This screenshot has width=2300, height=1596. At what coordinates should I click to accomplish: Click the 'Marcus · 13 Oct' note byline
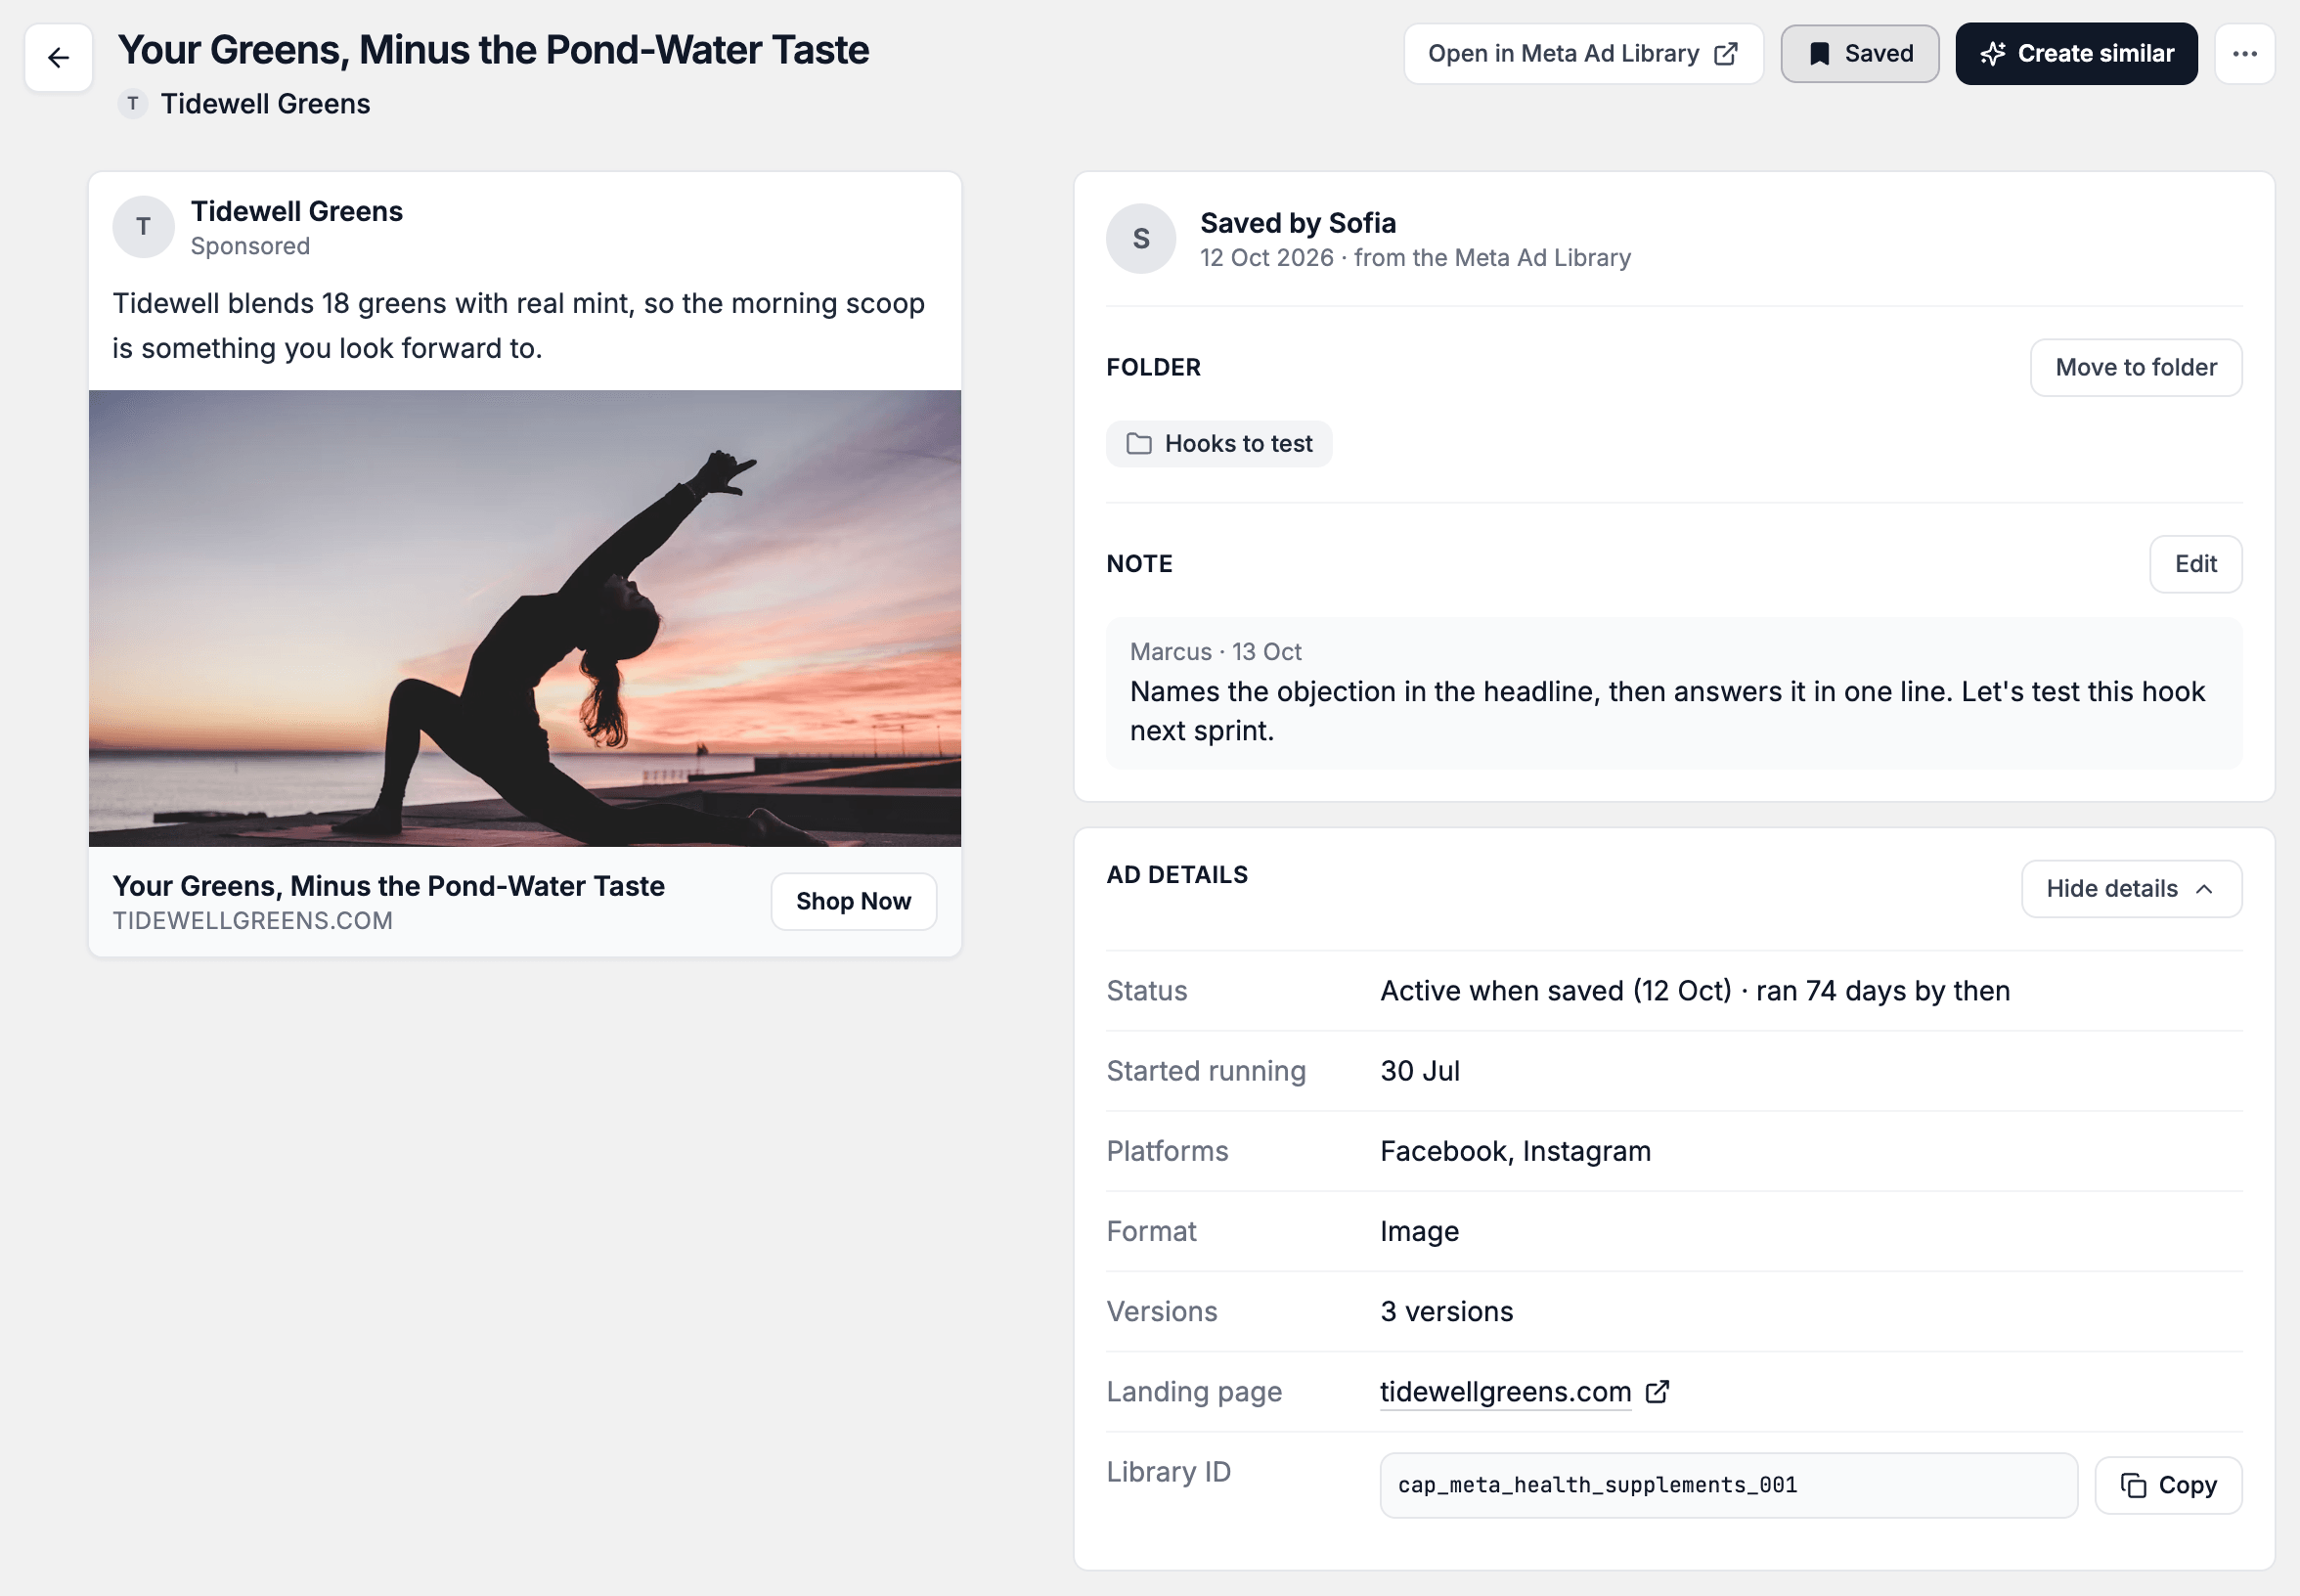point(1215,652)
